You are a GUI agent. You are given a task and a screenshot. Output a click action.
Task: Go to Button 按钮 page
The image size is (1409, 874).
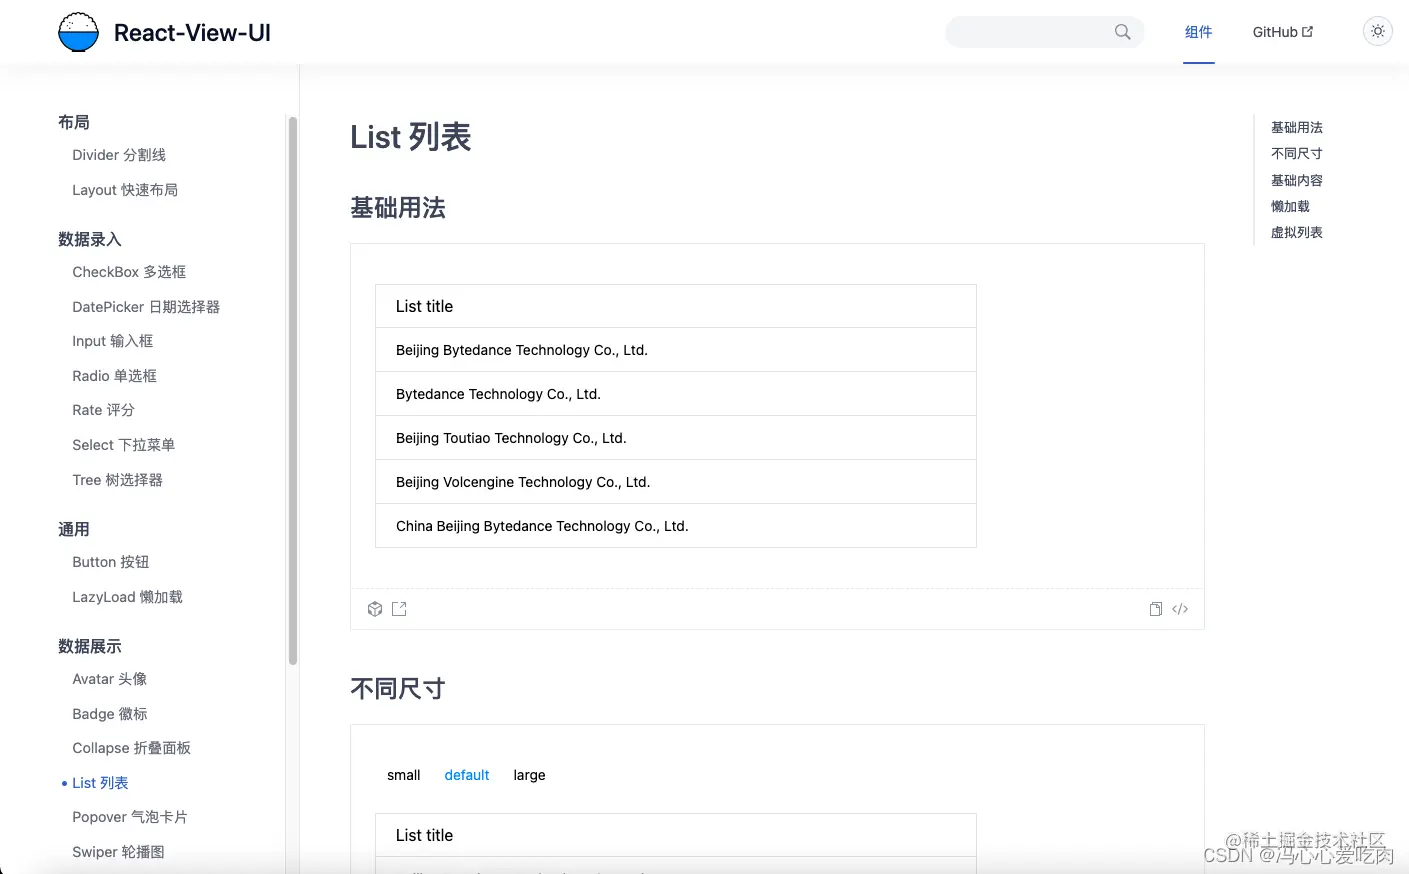pyautogui.click(x=110, y=562)
